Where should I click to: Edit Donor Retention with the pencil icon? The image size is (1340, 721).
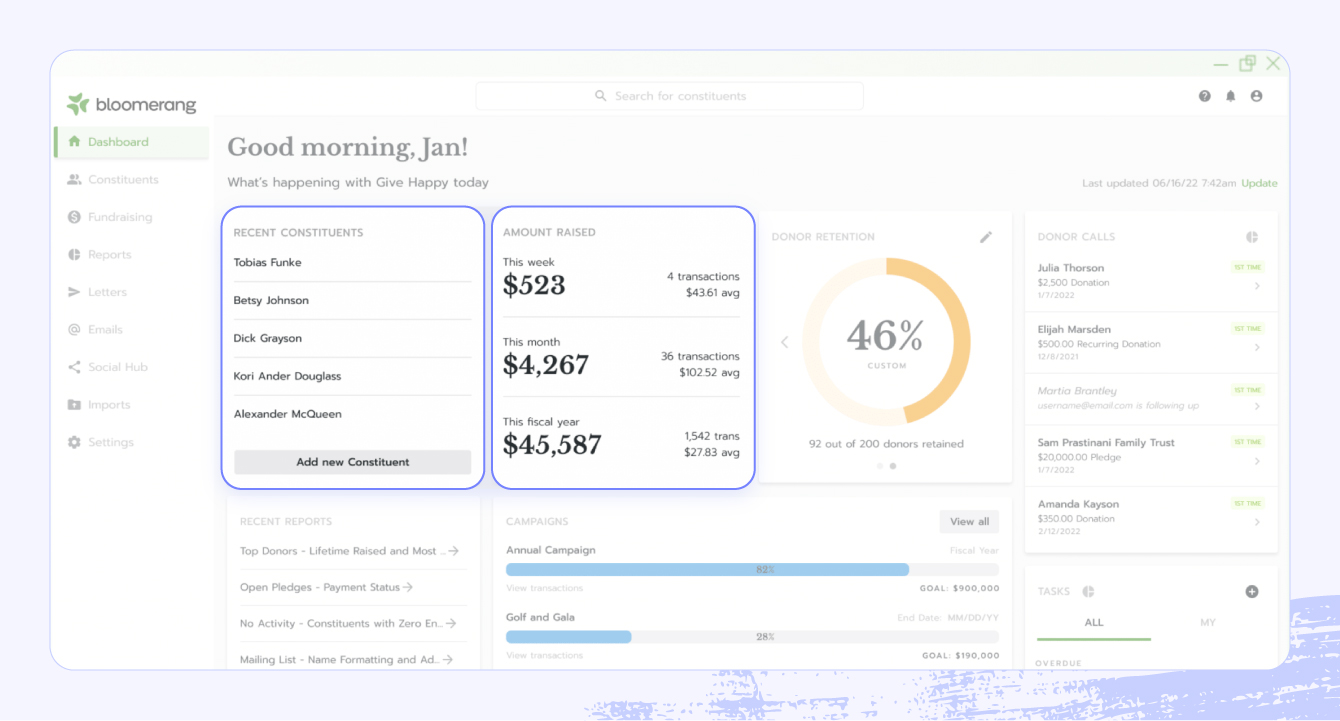[x=986, y=236]
